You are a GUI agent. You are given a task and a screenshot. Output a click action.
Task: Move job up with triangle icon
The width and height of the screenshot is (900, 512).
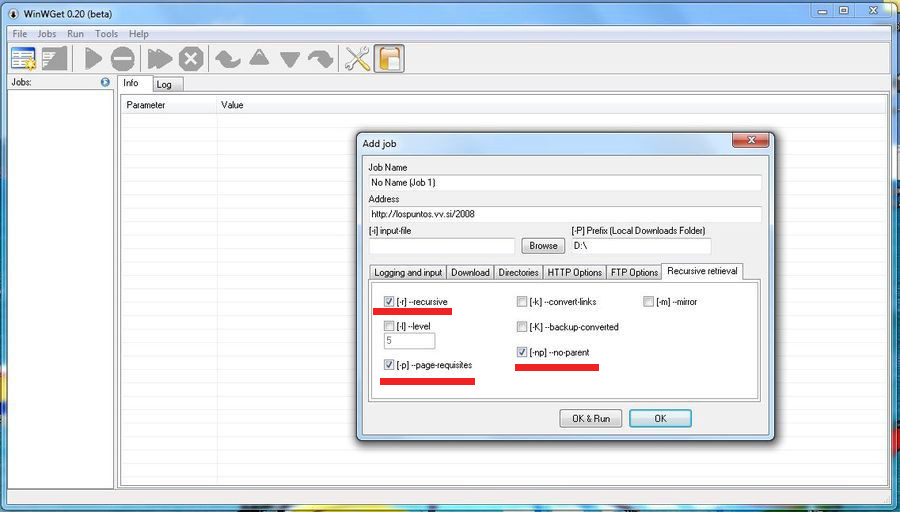pos(259,57)
